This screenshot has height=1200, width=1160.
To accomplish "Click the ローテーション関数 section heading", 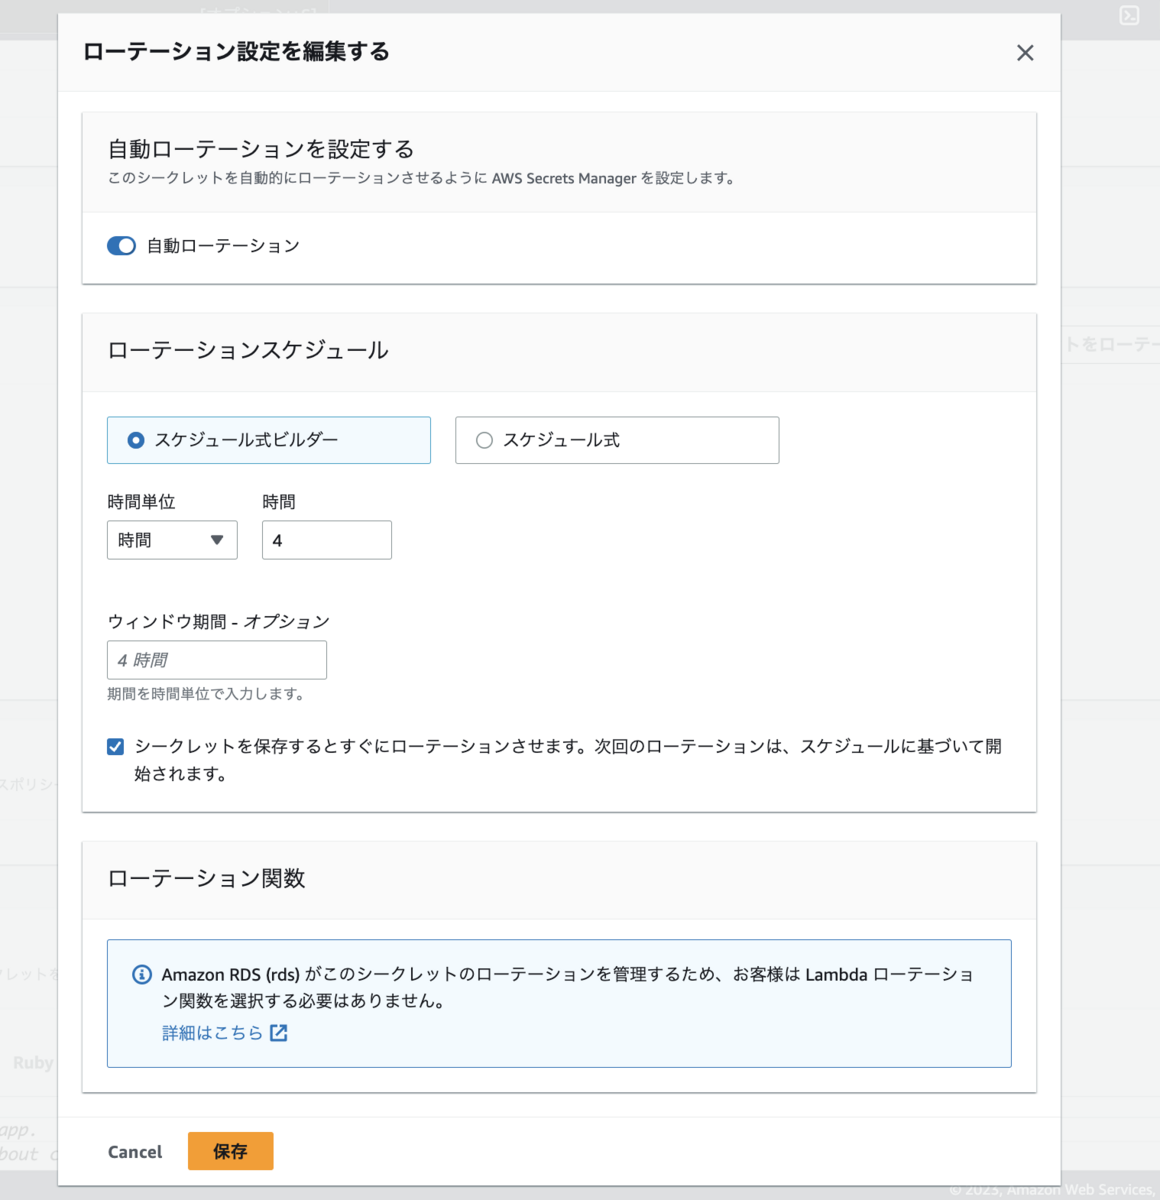I will tap(206, 878).
